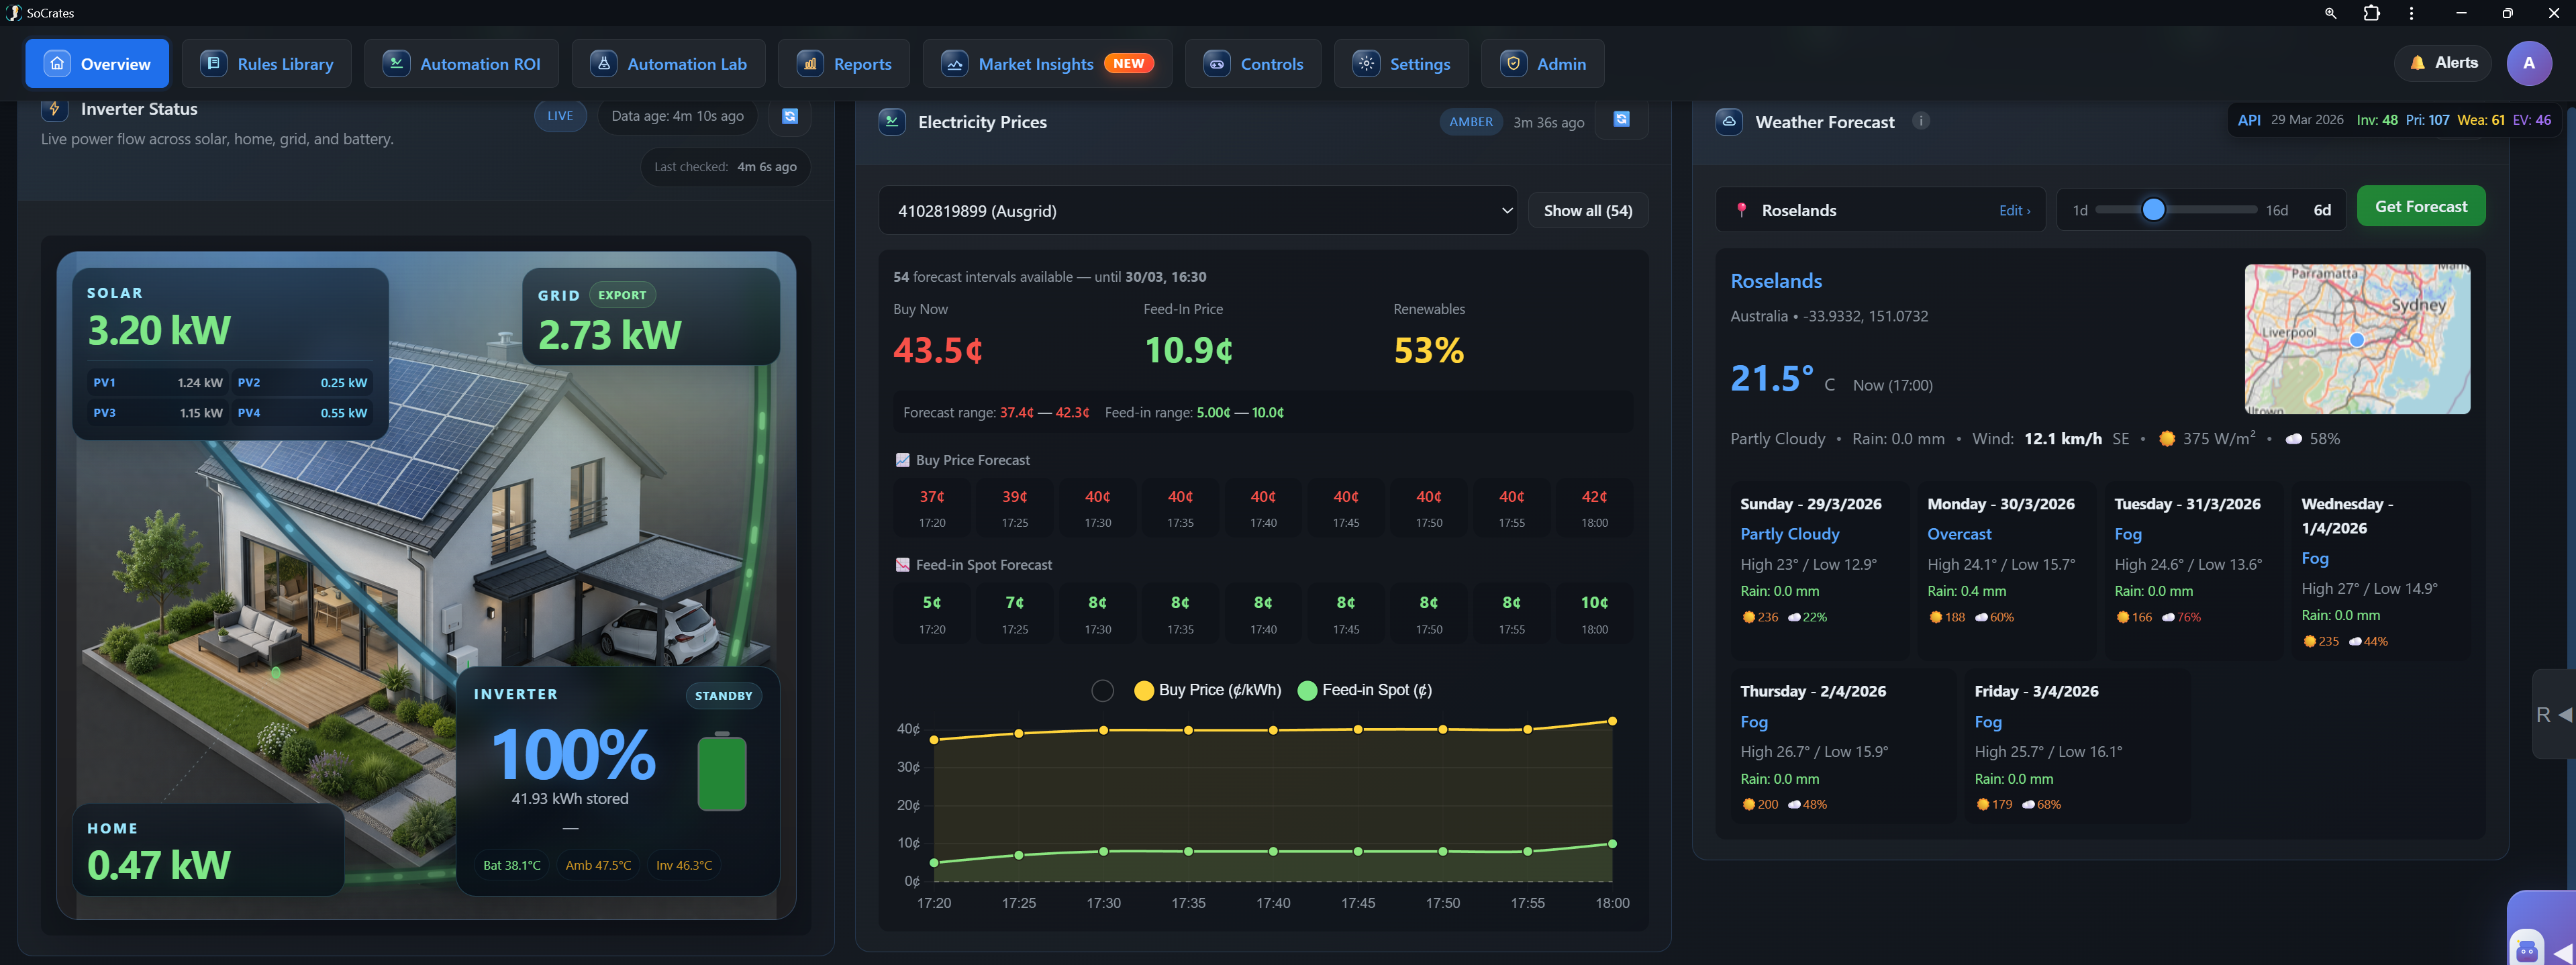Click the Admin shield icon
The image size is (2576, 965).
1512,62
